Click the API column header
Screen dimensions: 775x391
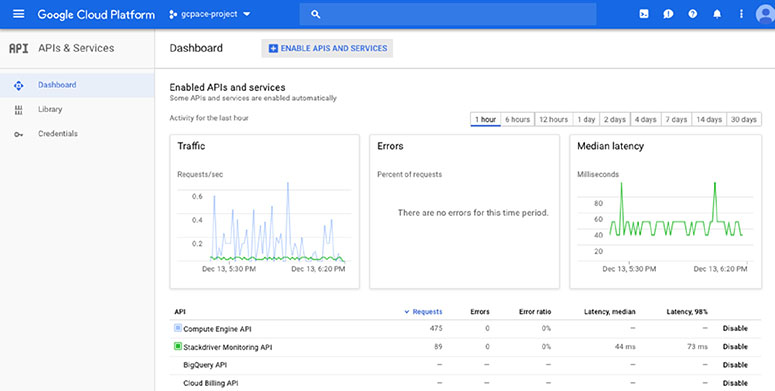(179, 312)
